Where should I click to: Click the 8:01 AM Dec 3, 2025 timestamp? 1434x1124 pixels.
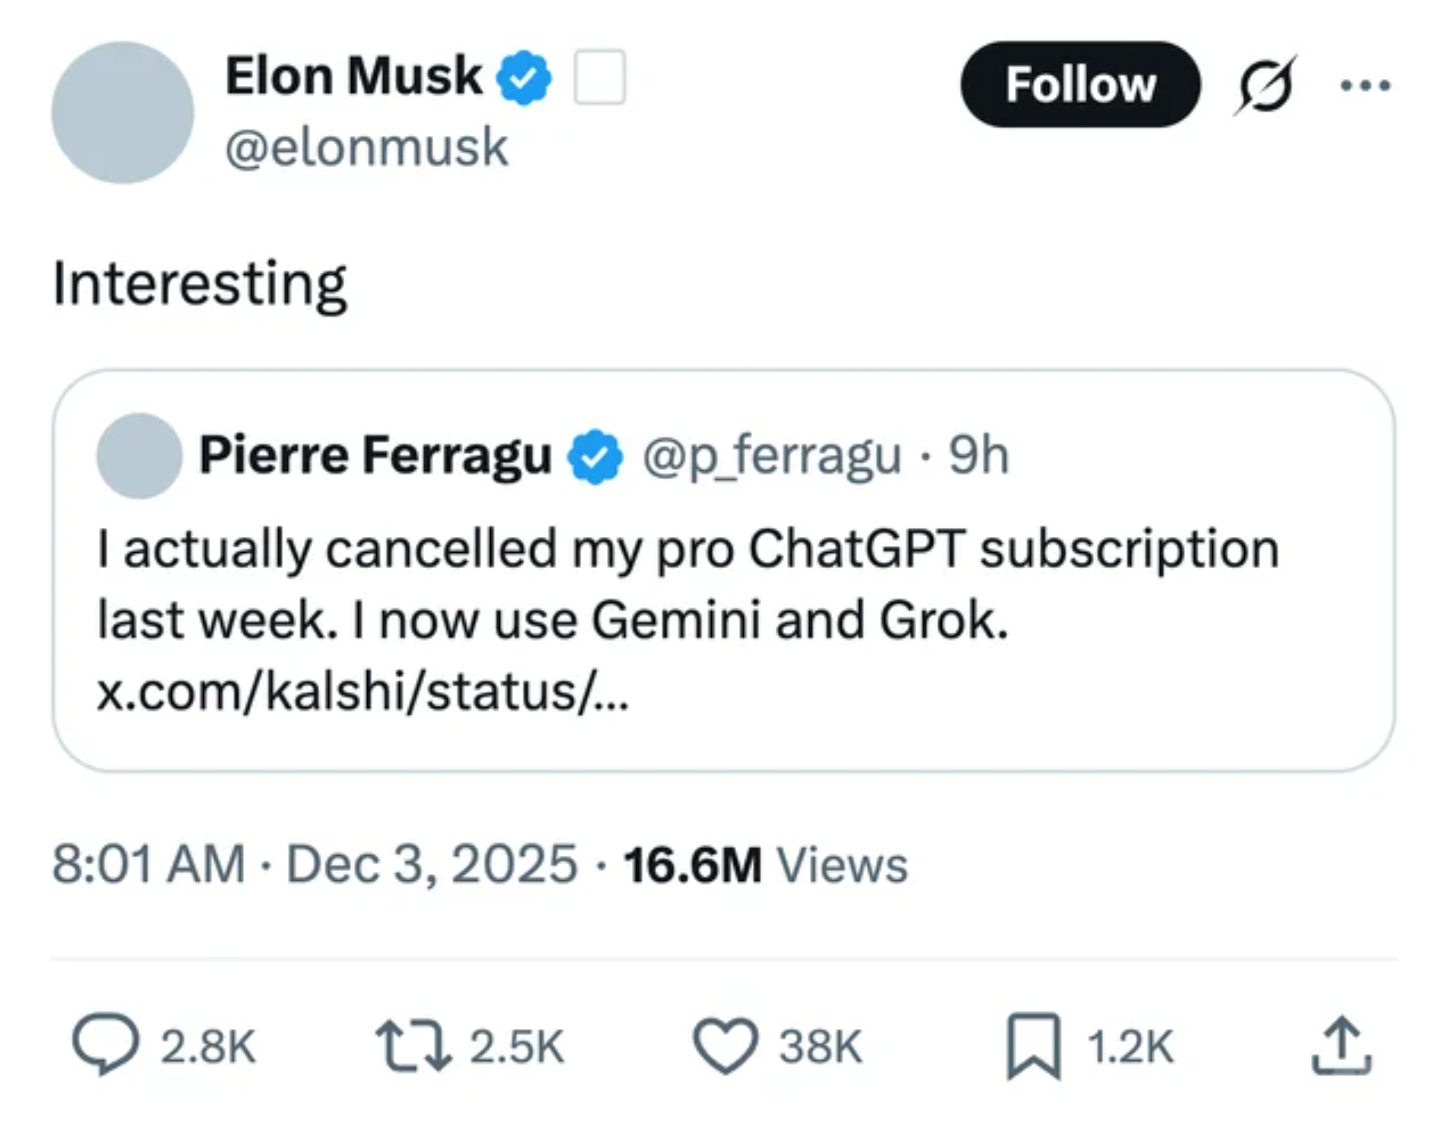coord(314,864)
